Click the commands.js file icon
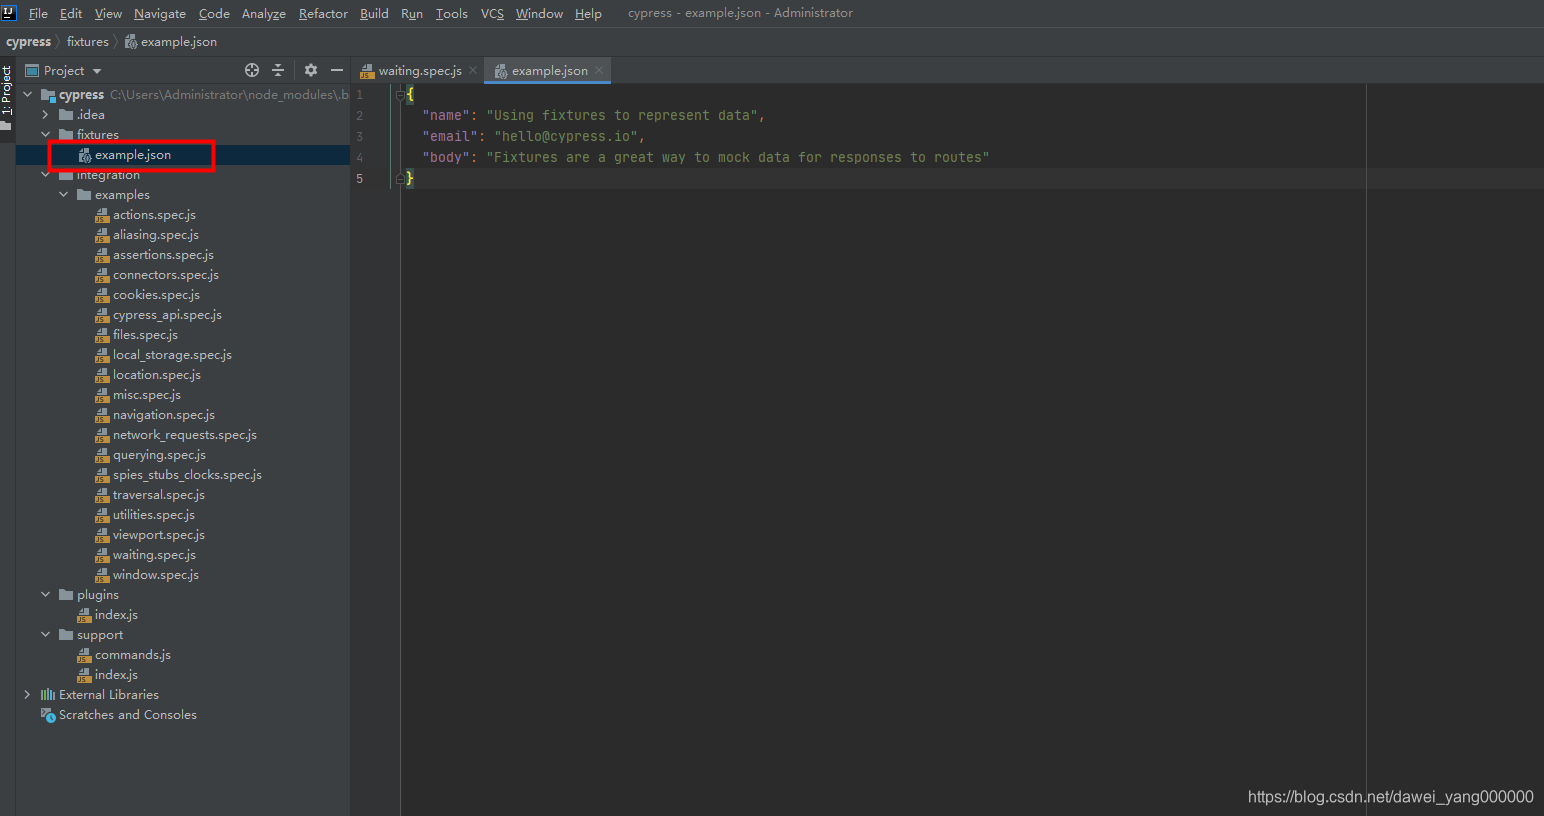The width and height of the screenshot is (1544, 816). point(84,655)
